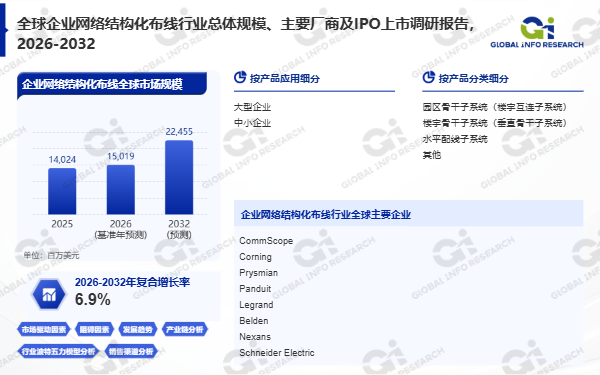Image resolution: width=600 pixels, height=375 pixels.
Task: Click the 发展趋势 tag
Action: click(138, 329)
